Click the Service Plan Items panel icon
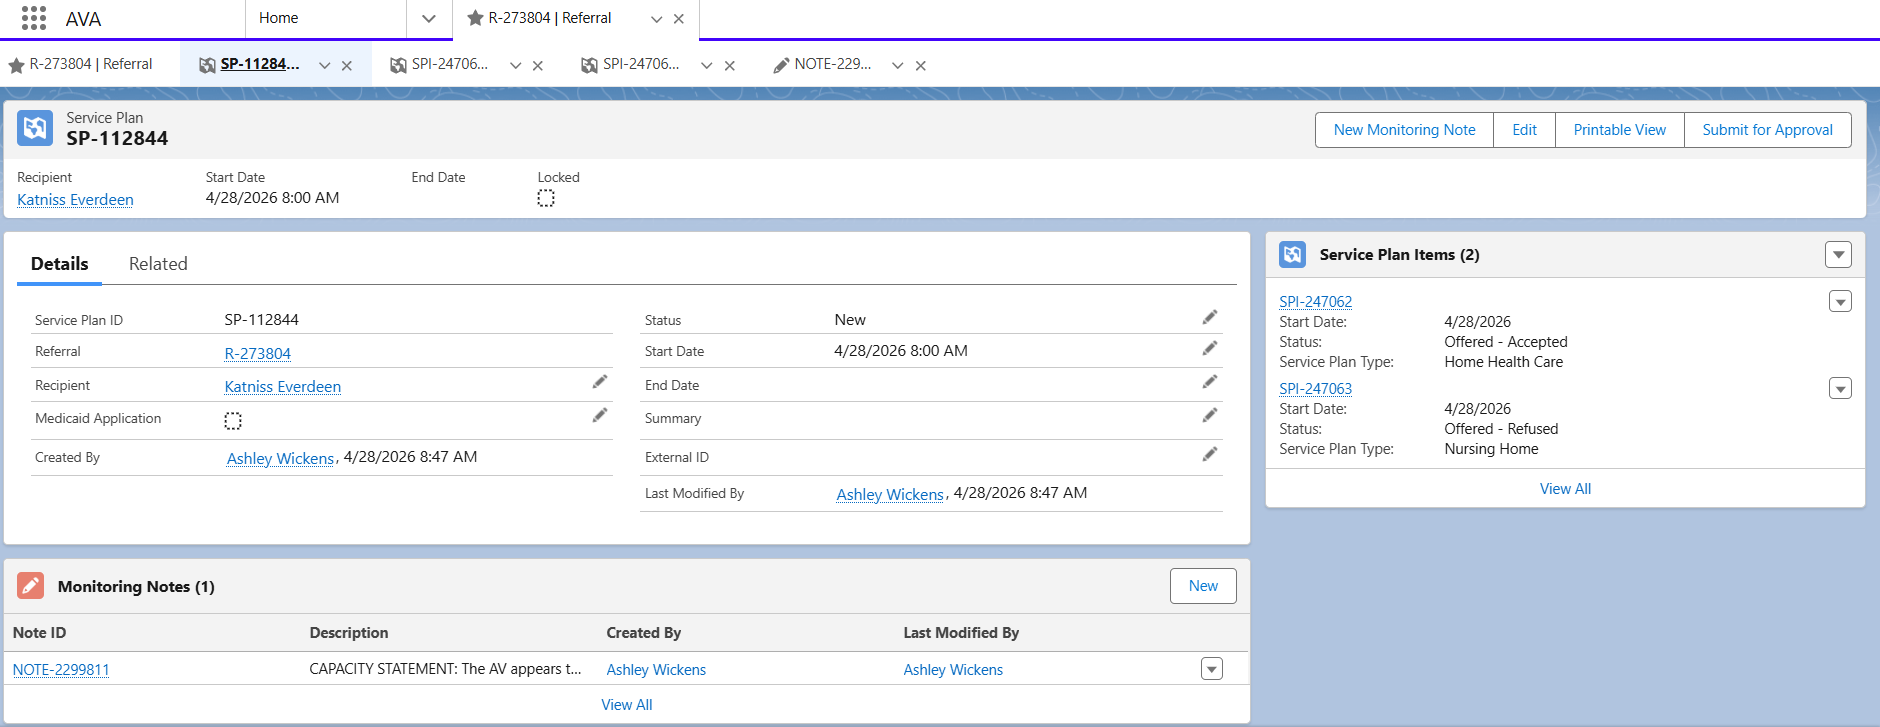 tap(1292, 255)
